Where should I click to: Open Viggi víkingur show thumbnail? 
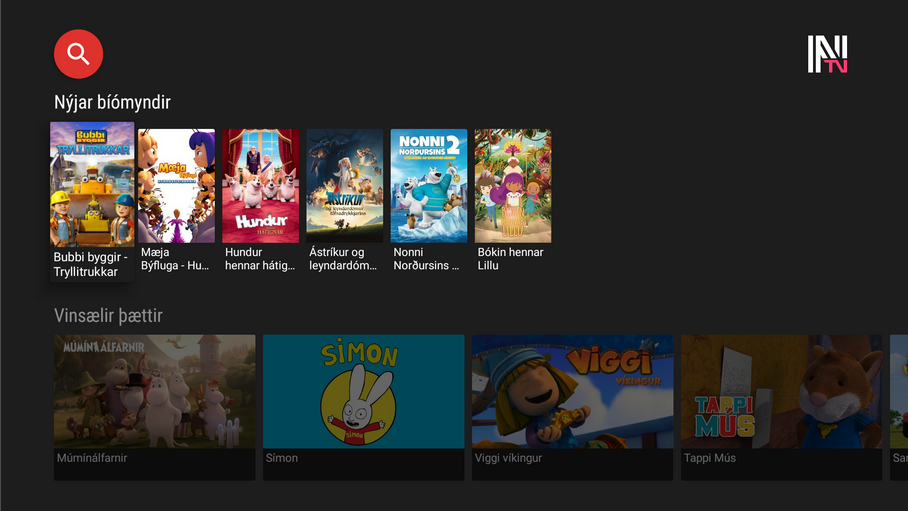click(x=573, y=391)
